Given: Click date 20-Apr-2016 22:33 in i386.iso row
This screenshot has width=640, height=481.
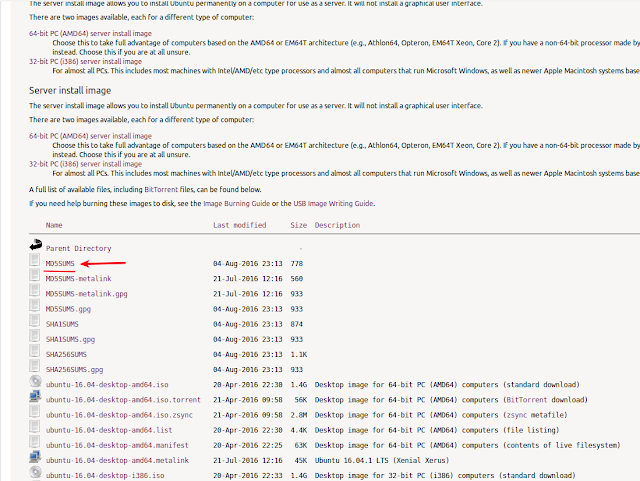Looking at the screenshot, I should (x=248, y=475).
